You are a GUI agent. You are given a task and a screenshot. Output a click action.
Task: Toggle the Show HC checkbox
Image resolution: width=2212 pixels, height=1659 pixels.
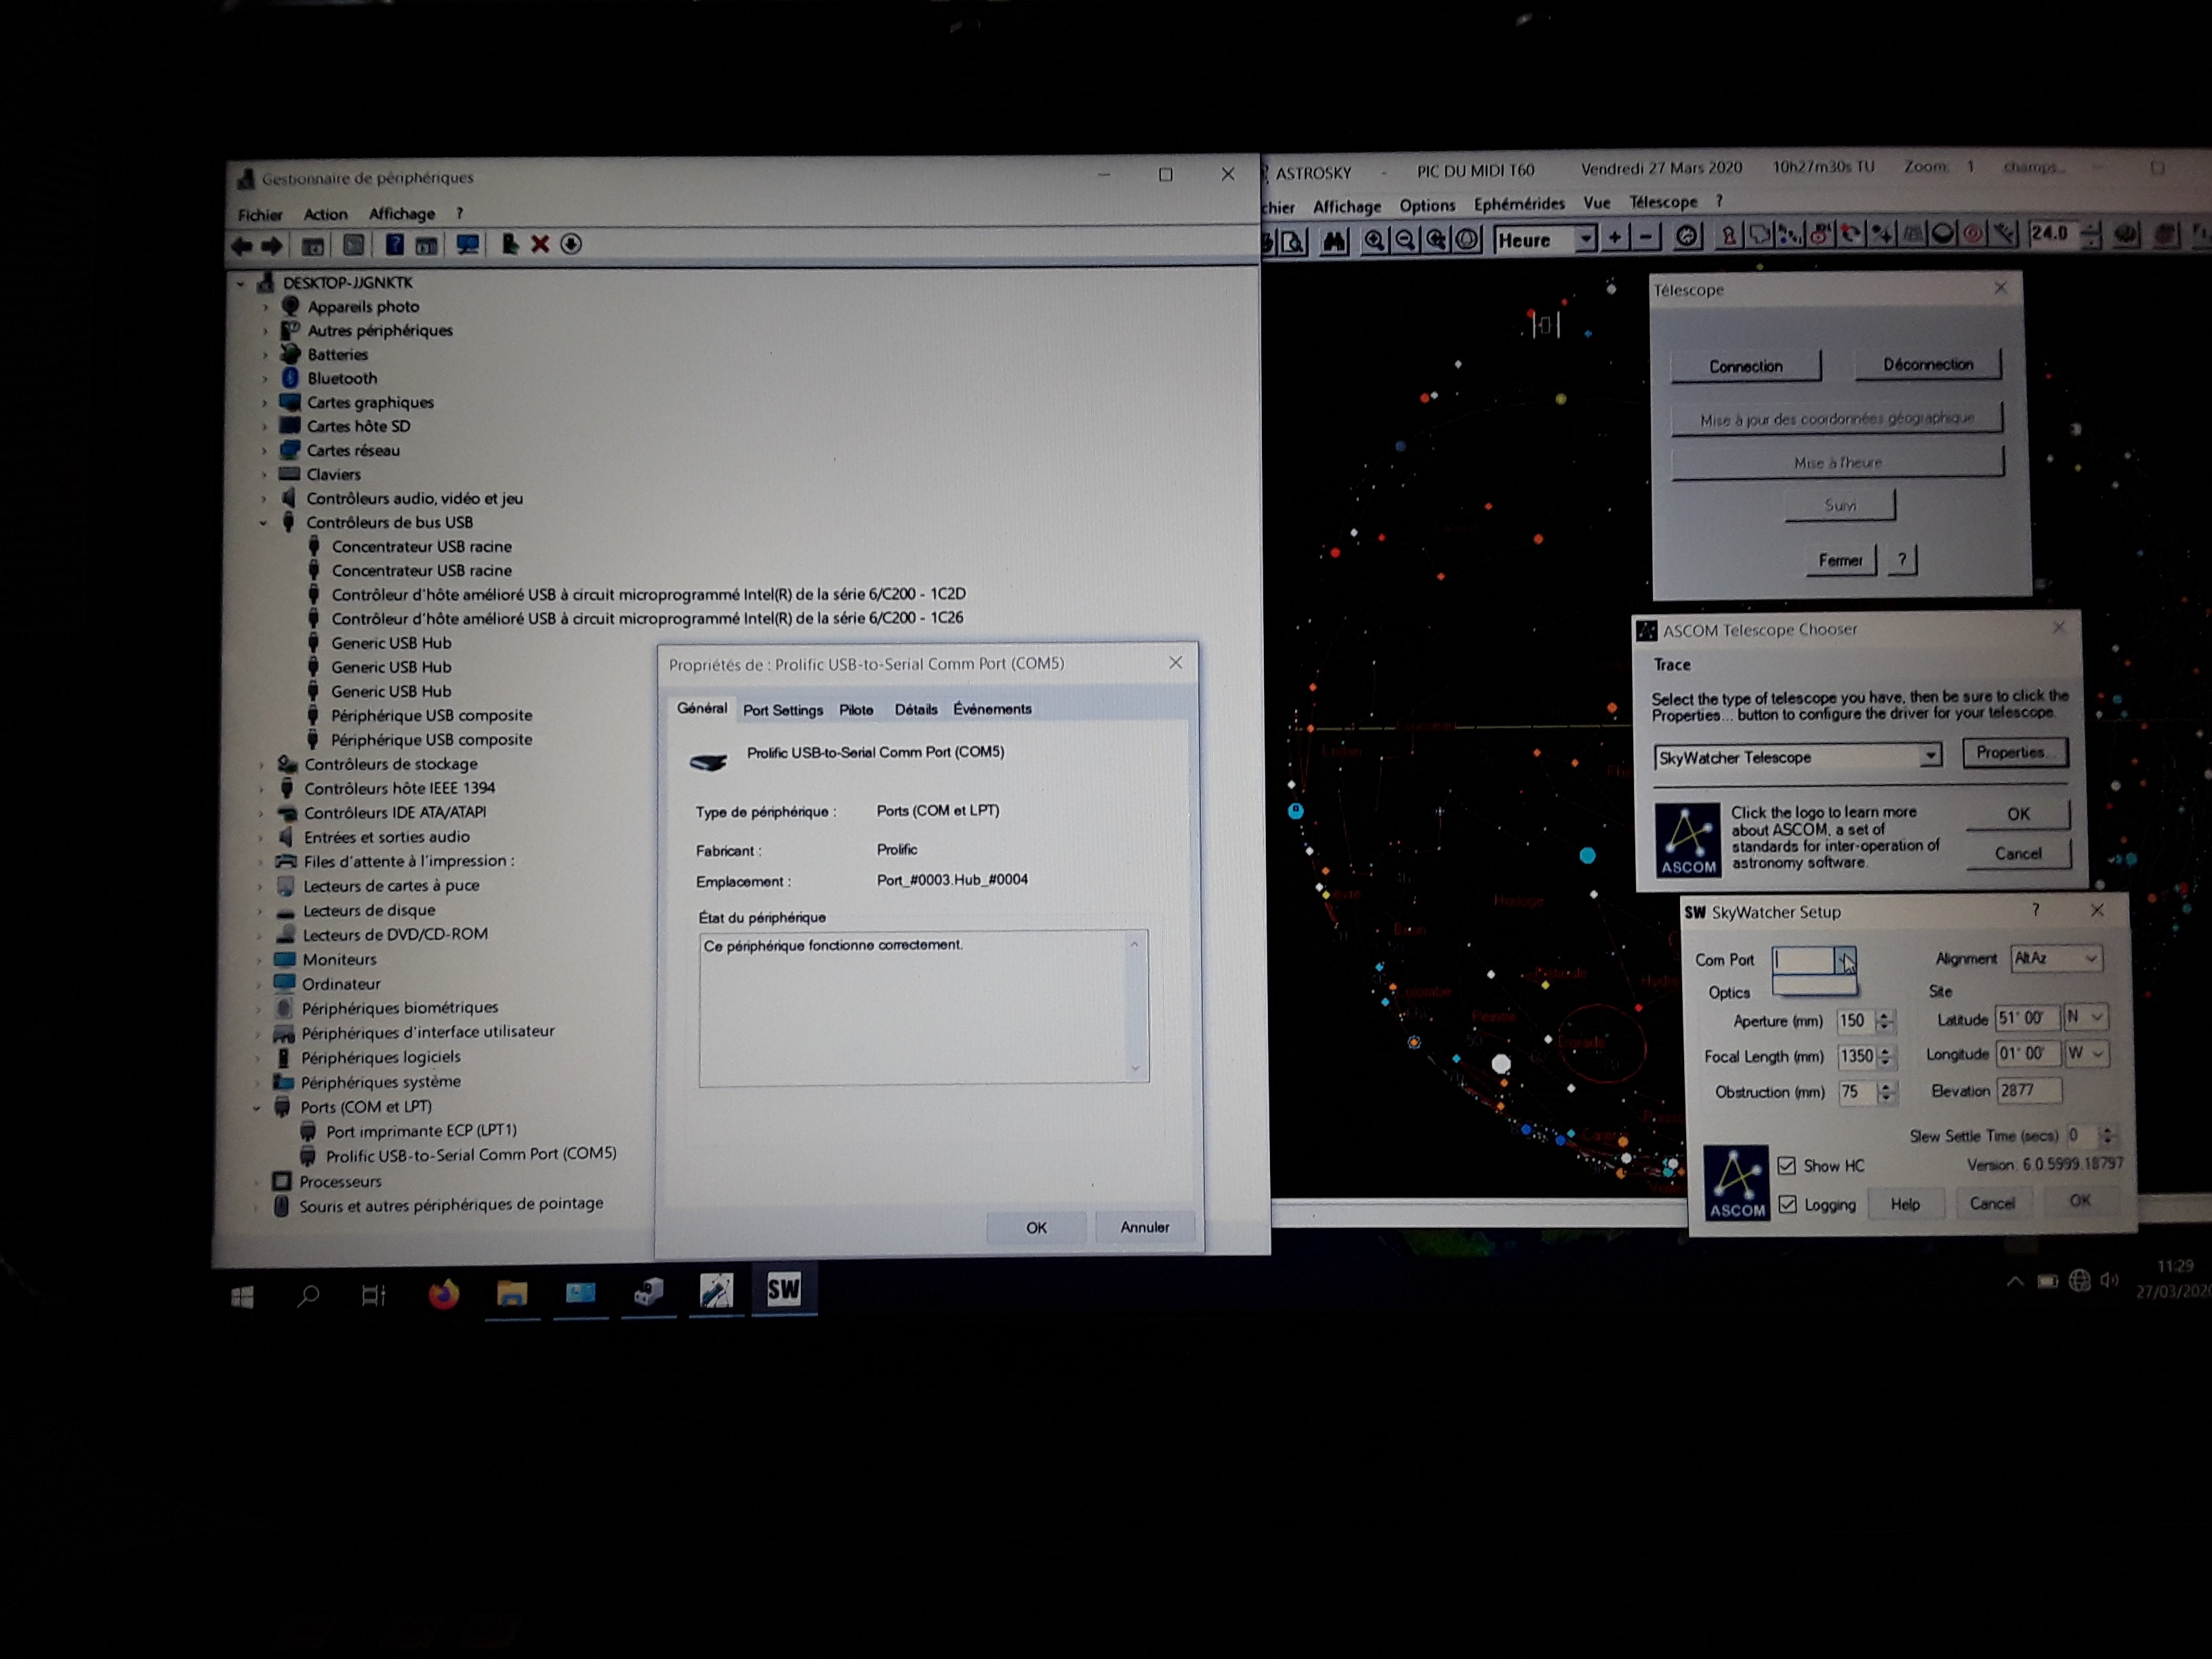pyautogui.click(x=1786, y=1165)
